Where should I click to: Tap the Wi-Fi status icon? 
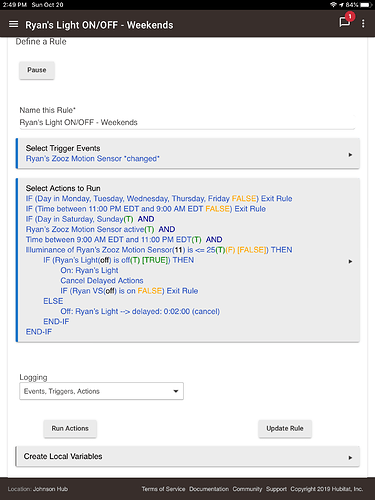[x=333, y=5]
